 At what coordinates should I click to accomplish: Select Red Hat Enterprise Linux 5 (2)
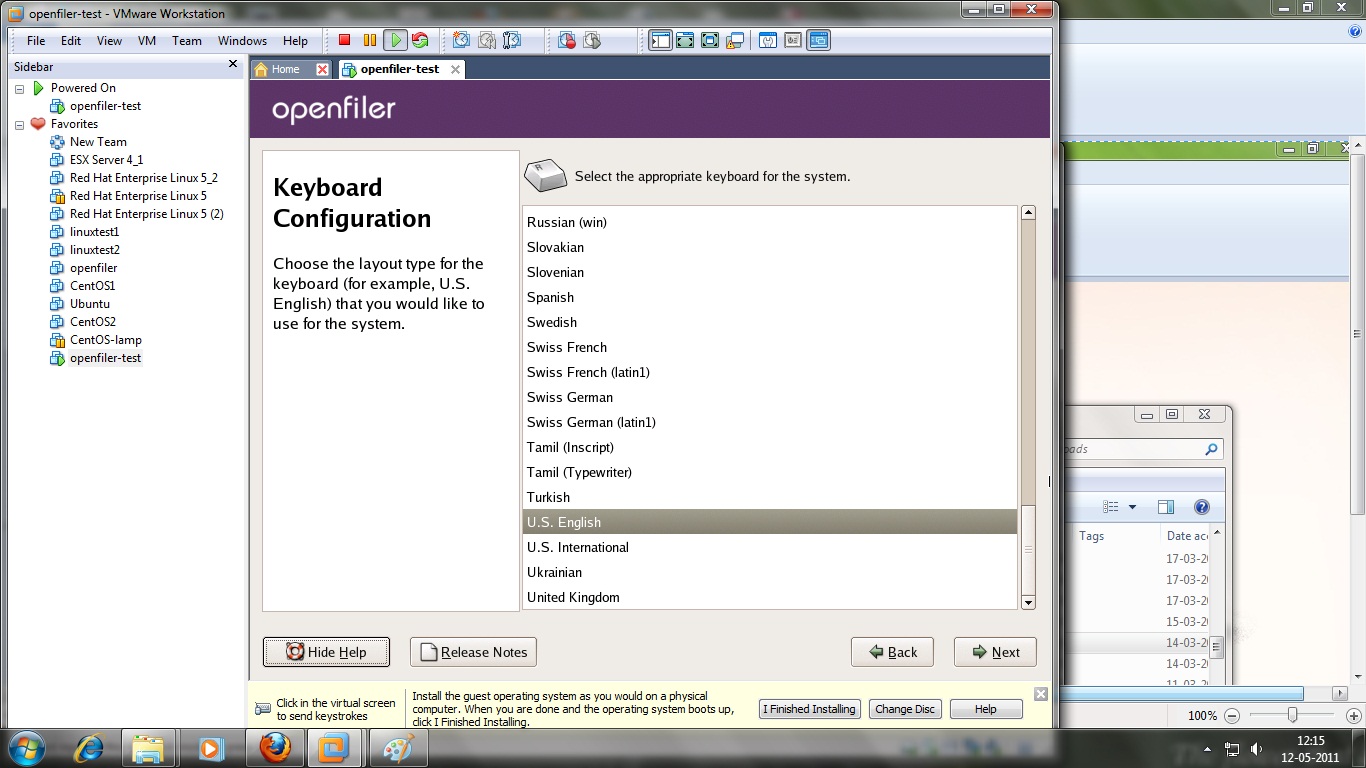147,214
